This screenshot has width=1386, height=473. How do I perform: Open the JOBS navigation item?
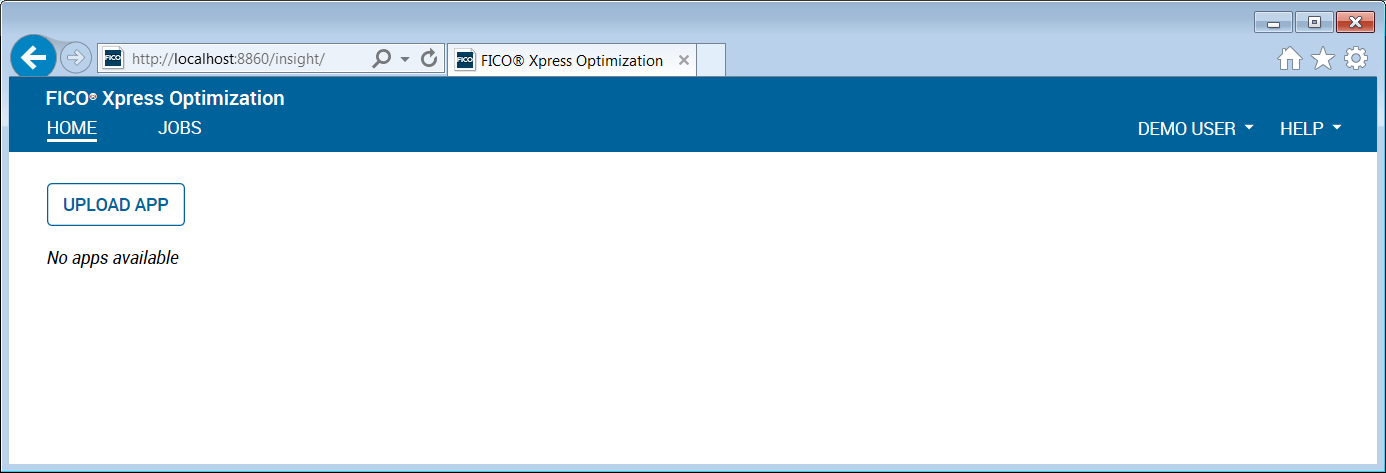[x=180, y=128]
